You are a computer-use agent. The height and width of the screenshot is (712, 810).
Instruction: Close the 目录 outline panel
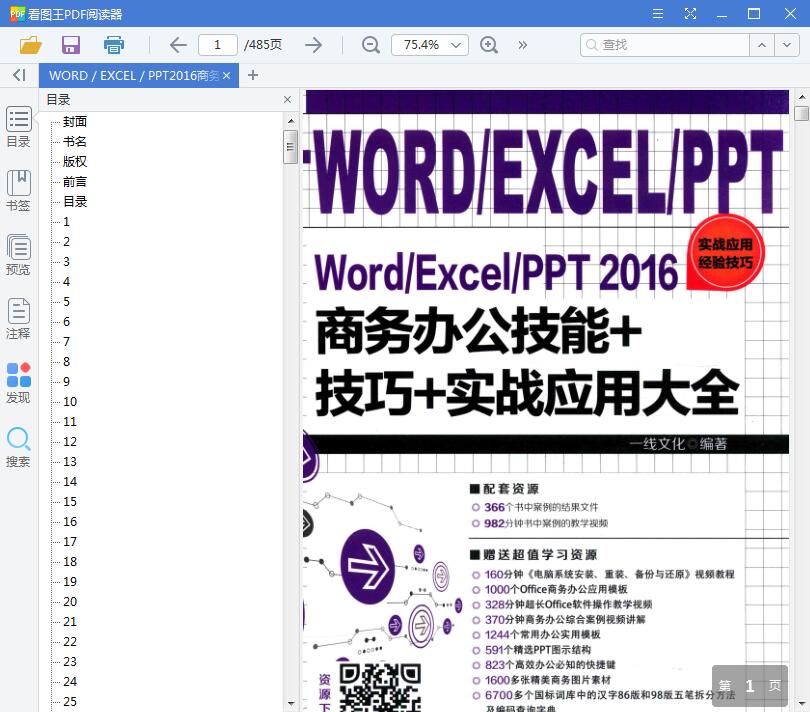coord(288,99)
